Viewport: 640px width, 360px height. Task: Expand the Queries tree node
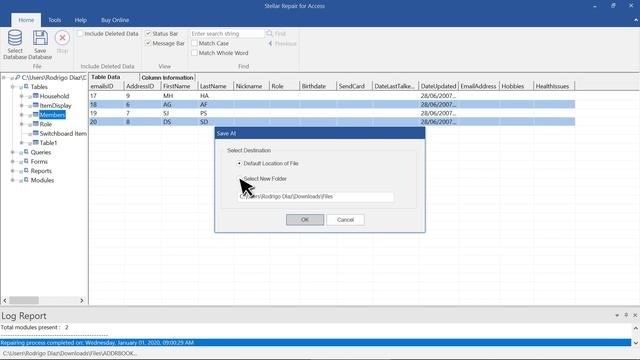tap(13, 152)
